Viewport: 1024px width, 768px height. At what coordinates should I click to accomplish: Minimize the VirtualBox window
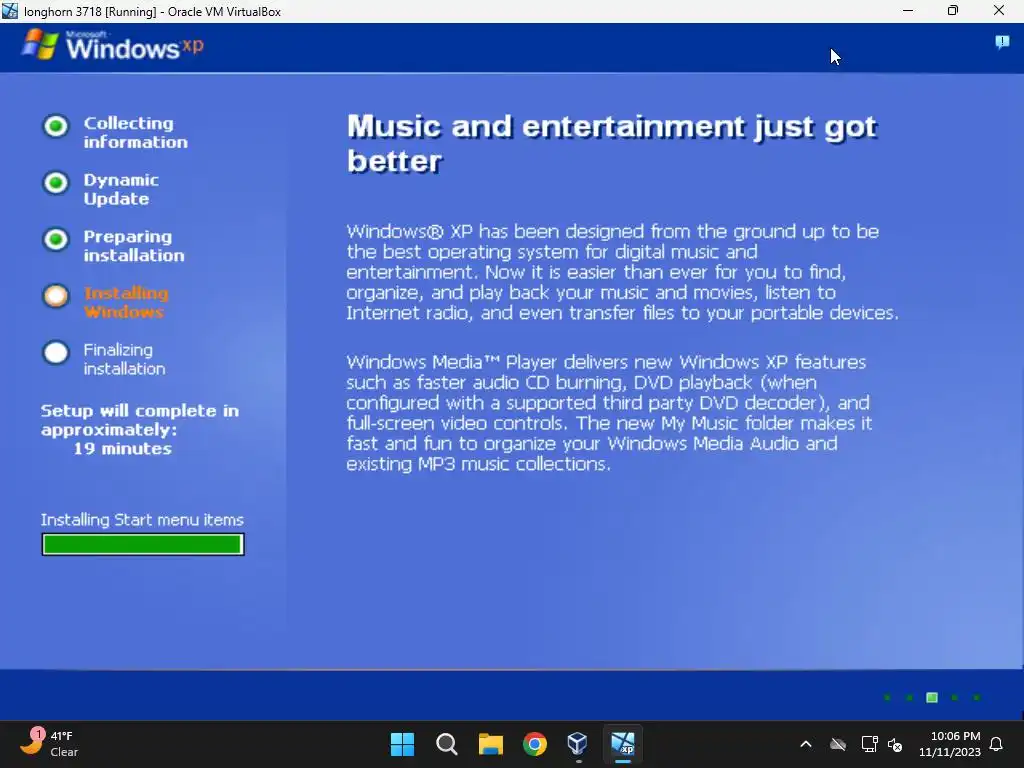[908, 10]
